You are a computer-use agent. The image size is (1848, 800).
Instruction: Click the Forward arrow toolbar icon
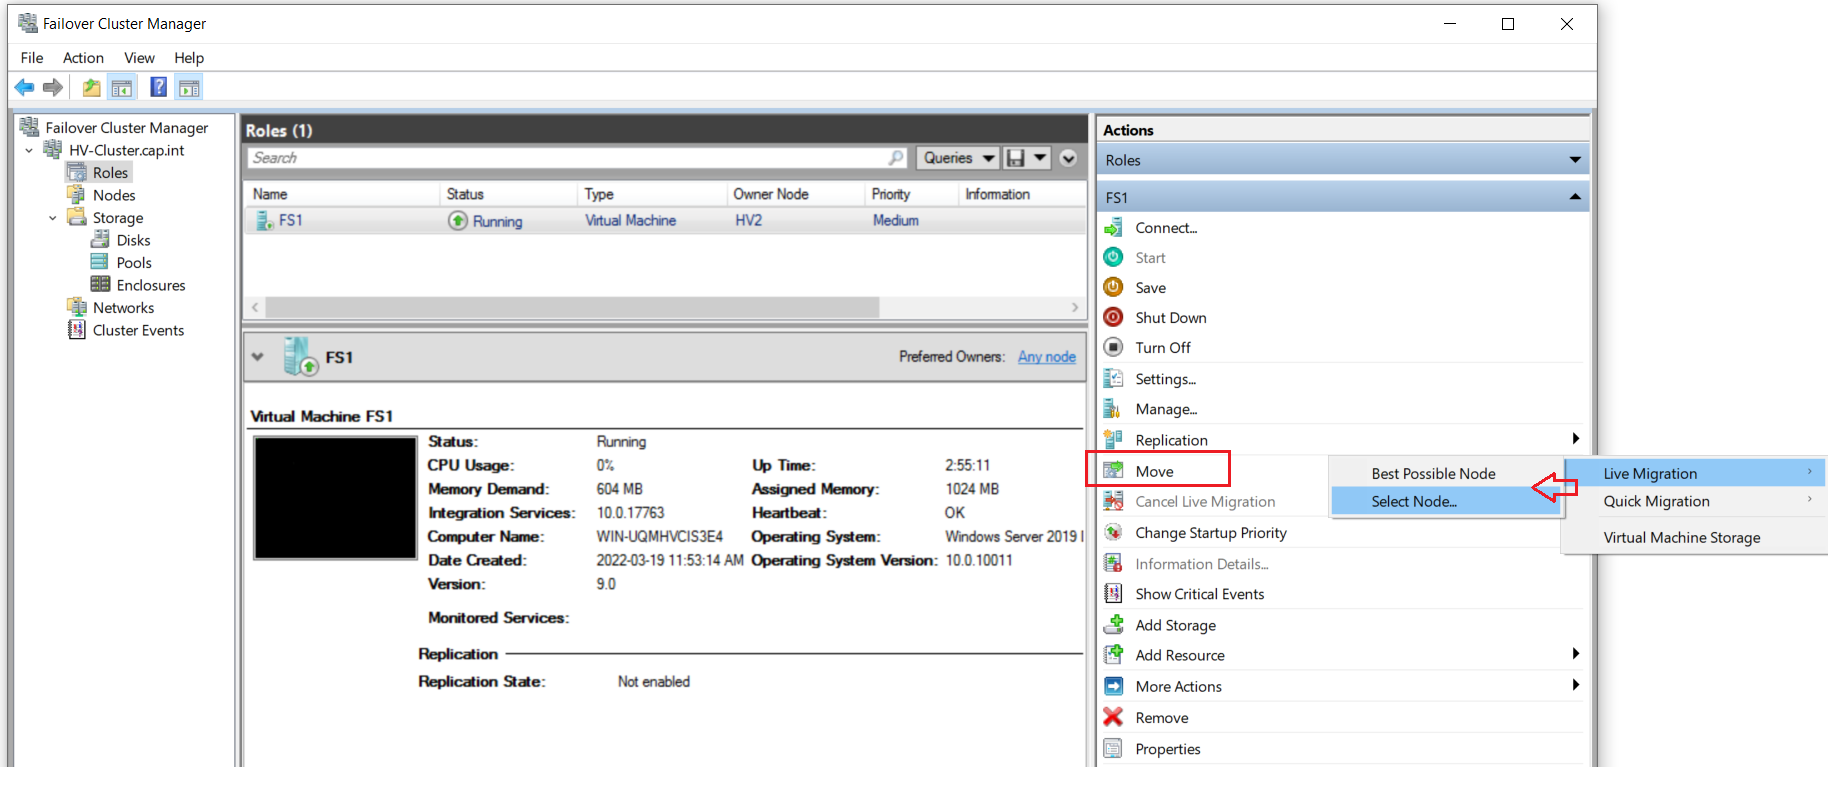pos(53,88)
